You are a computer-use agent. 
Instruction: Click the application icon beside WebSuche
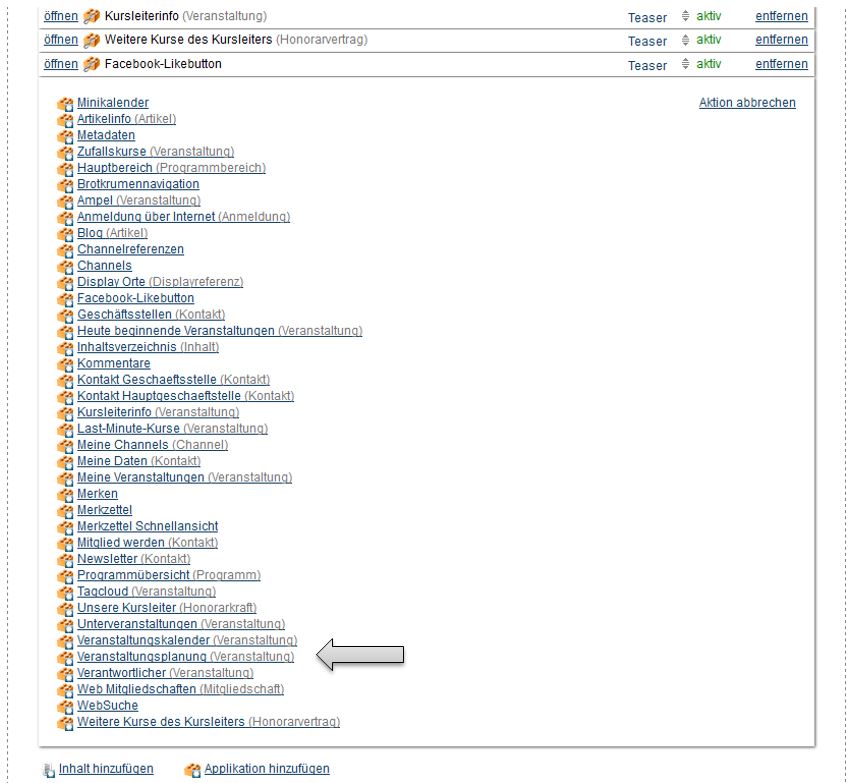(x=66, y=706)
